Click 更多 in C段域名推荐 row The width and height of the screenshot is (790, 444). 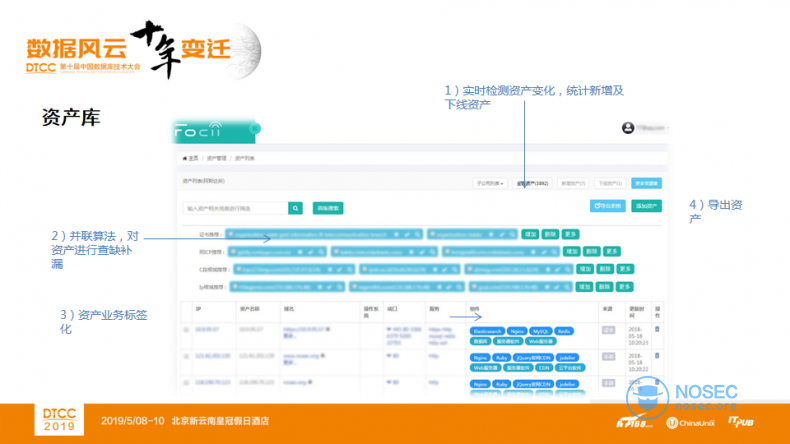pyautogui.click(x=625, y=269)
